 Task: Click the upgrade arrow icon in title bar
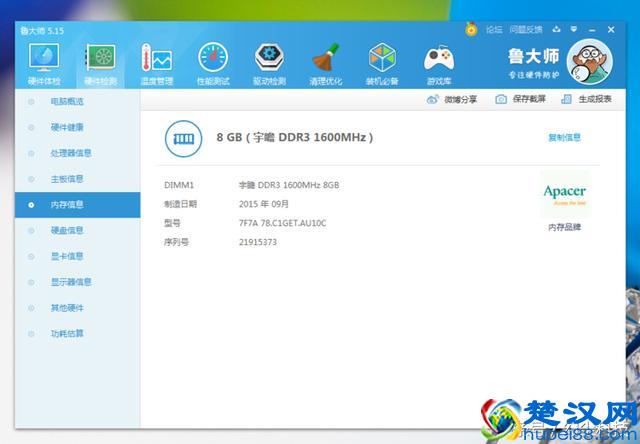point(556,29)
